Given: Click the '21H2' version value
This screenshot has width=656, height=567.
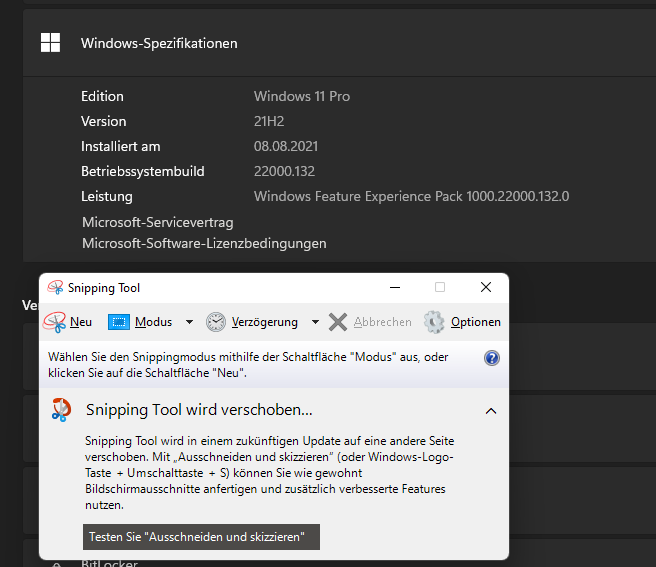Looking at the screenshot, I should [269, 121].
